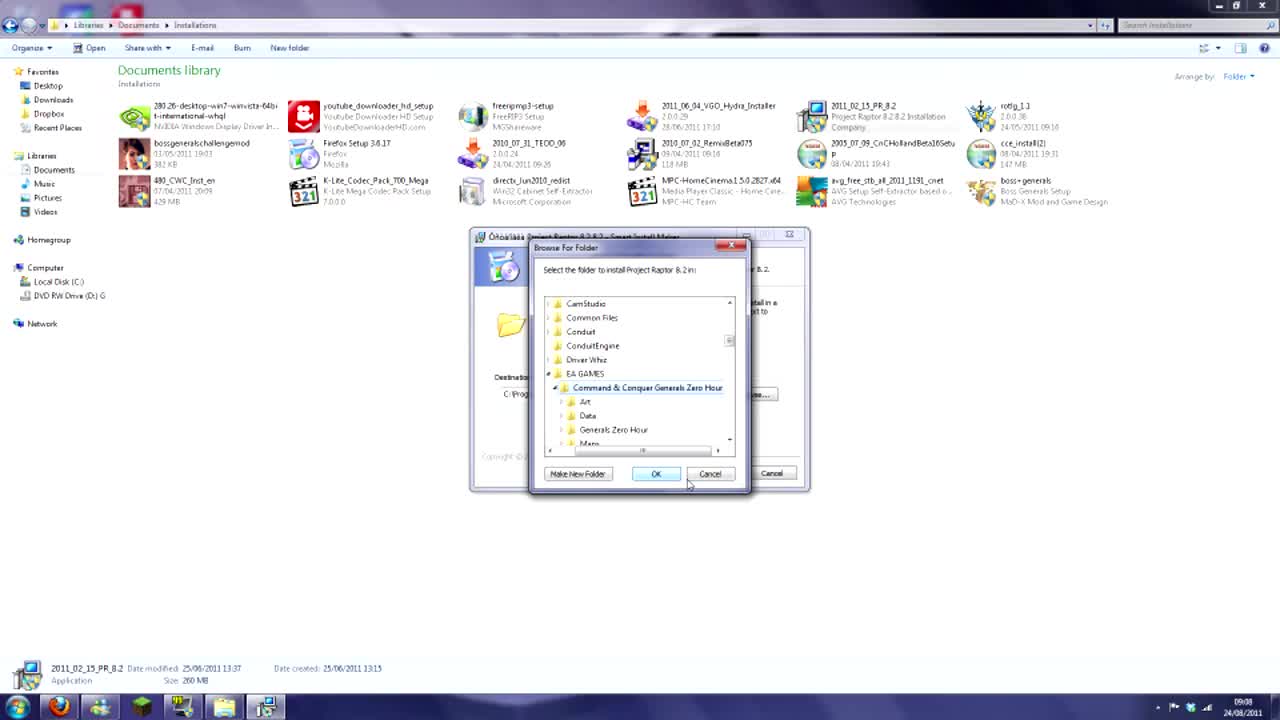1280x720 pixels.
Task: Select rotfg_1.1 file icon
Action: tap(981, 117)
